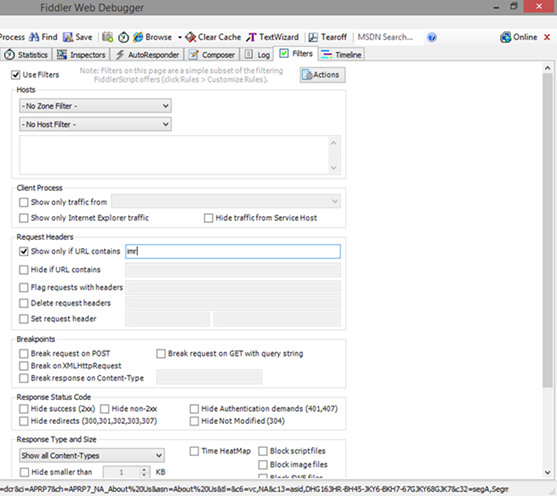Viewport: 557px width, 496px height.
Task: Click the Tearoff toolbar icon
Action: coord(313,37)
